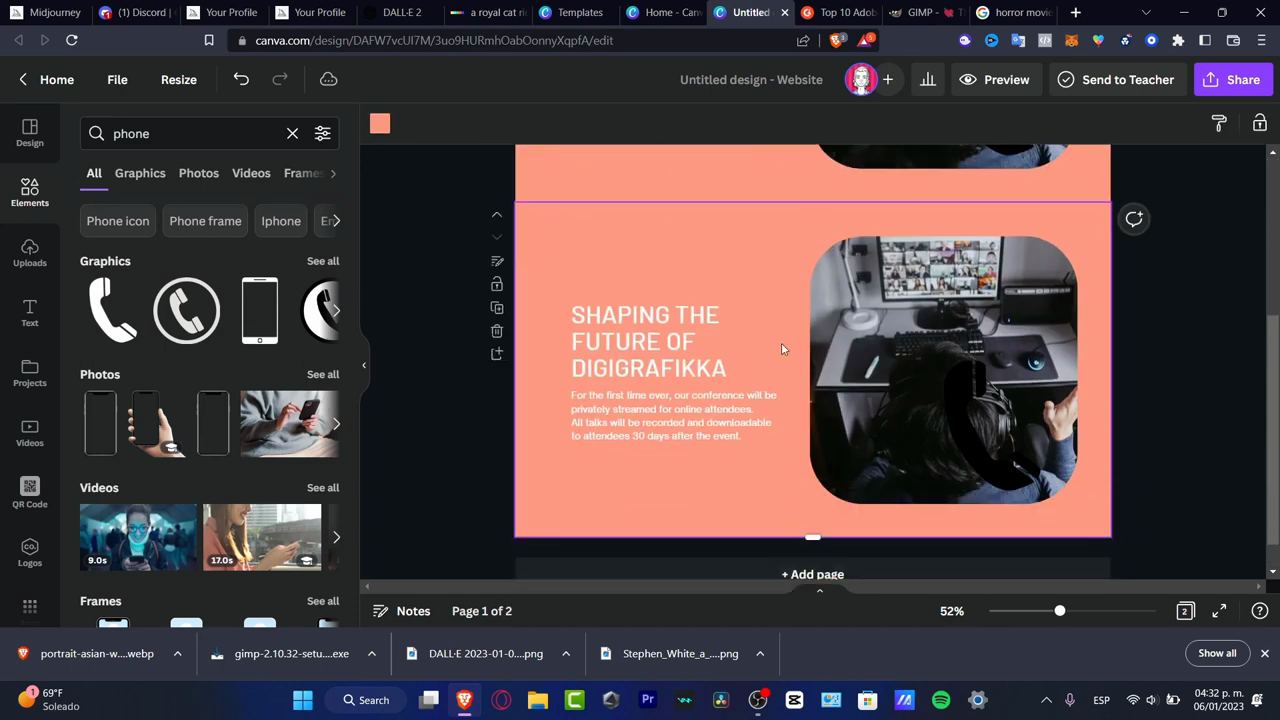Image resolution: width=1280 pixels, height=720 pixels.
Task: Open the help question mark
Action: point(1260,611)
